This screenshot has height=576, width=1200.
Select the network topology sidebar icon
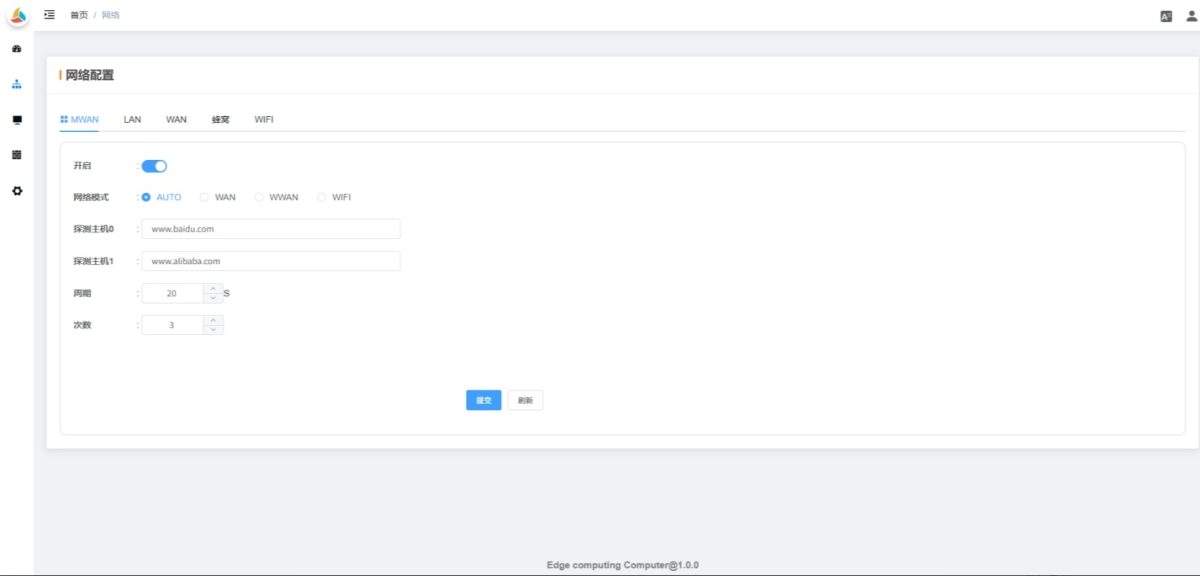16,84
